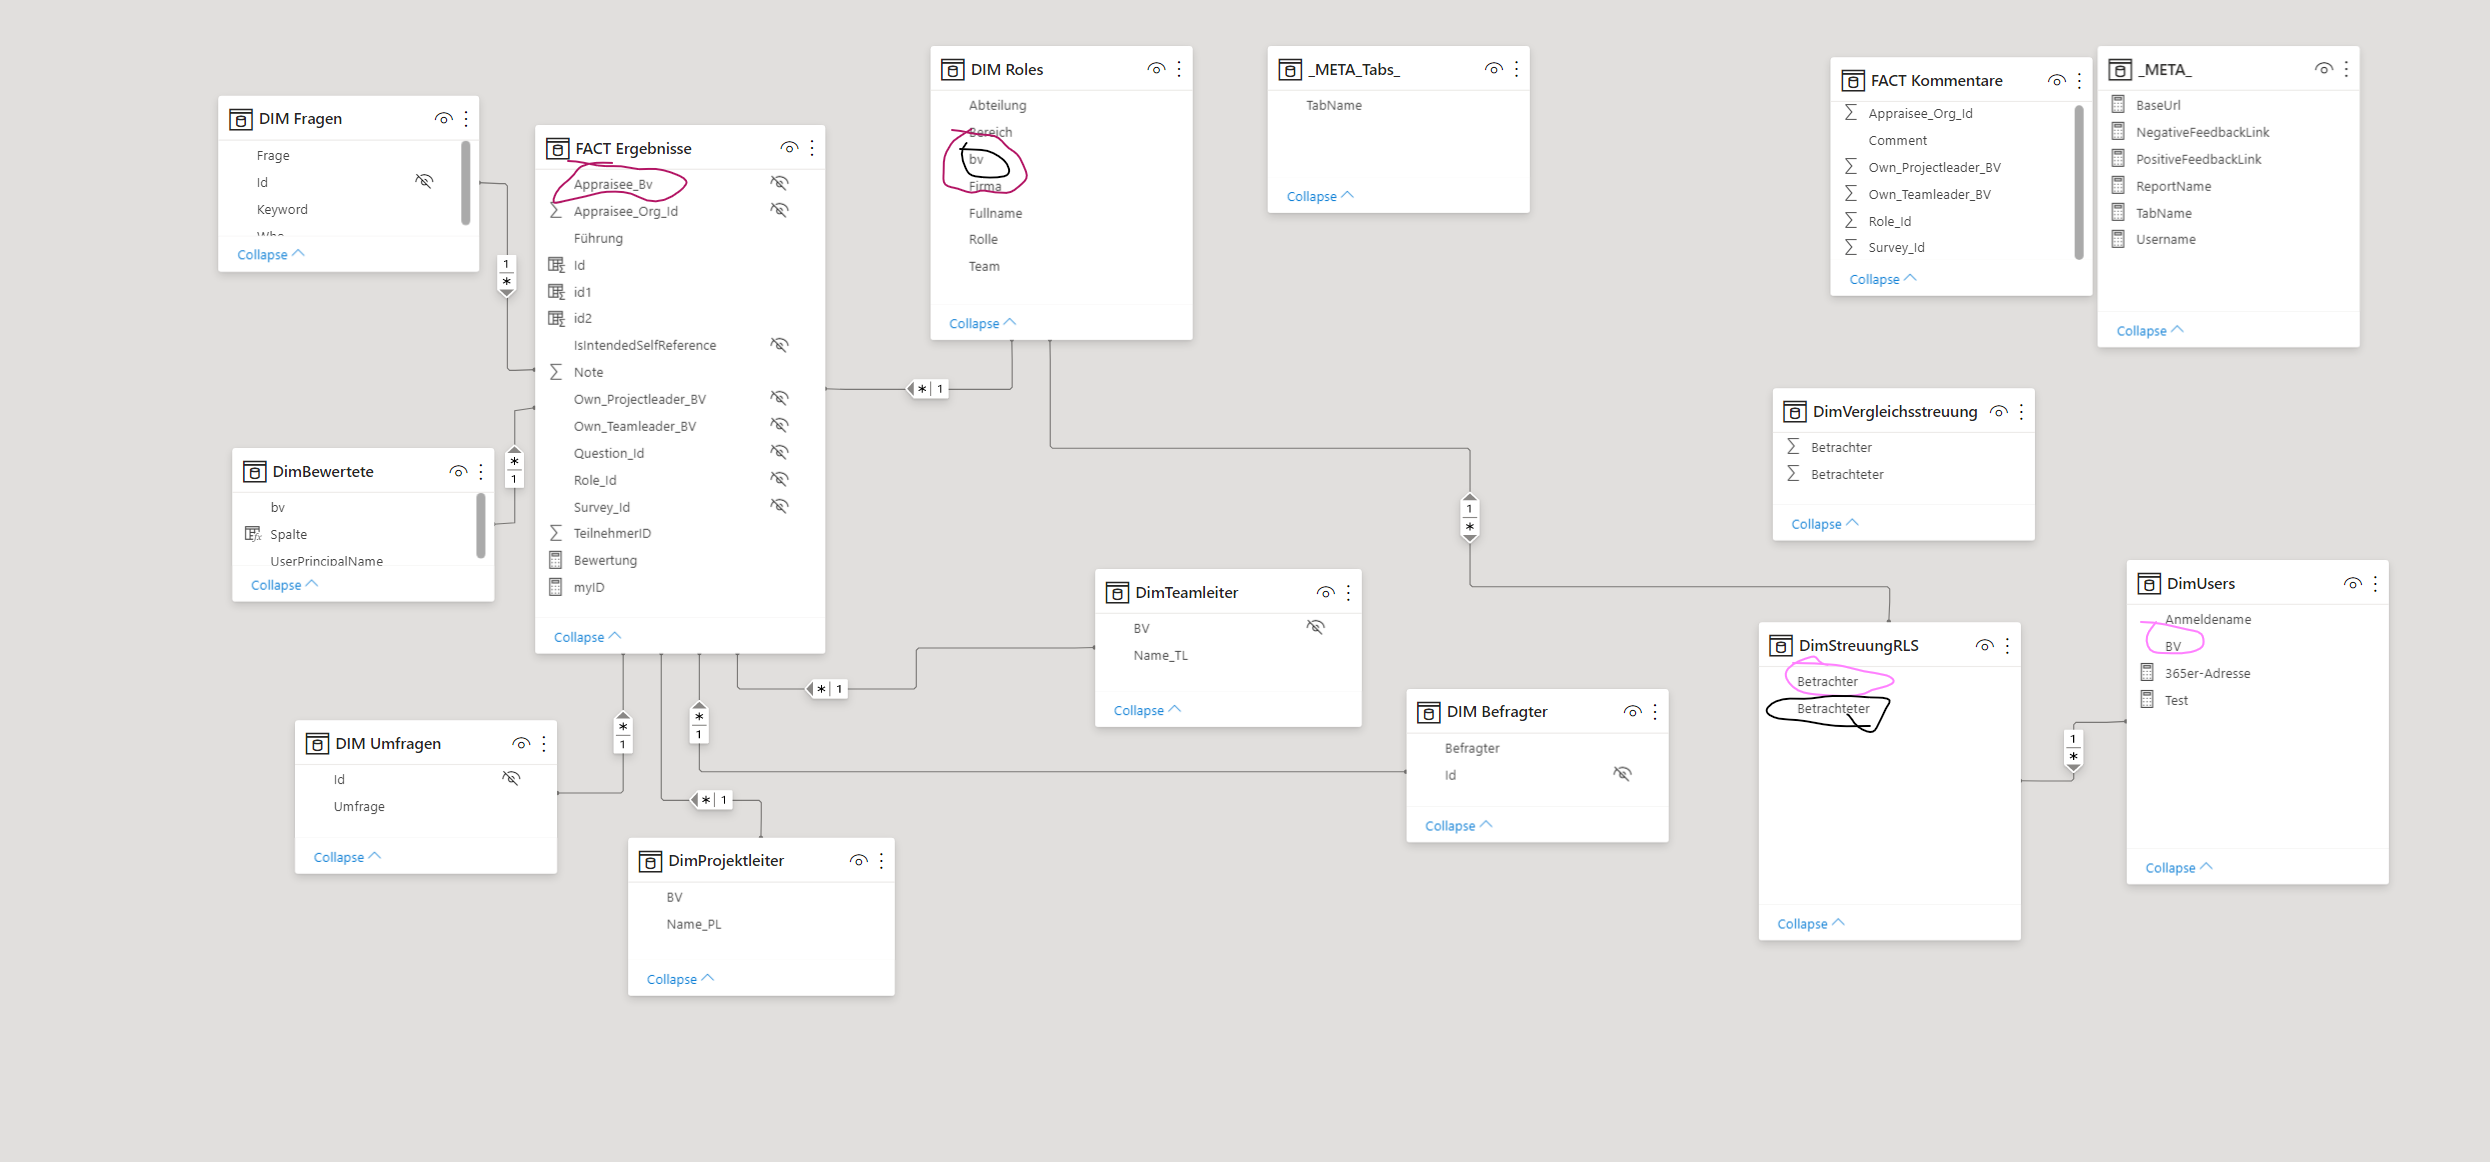Collapse the FACT Ergebnisse table
Image resolution: width=2490 pixels, height=1162 pixels.
(588, 637)
